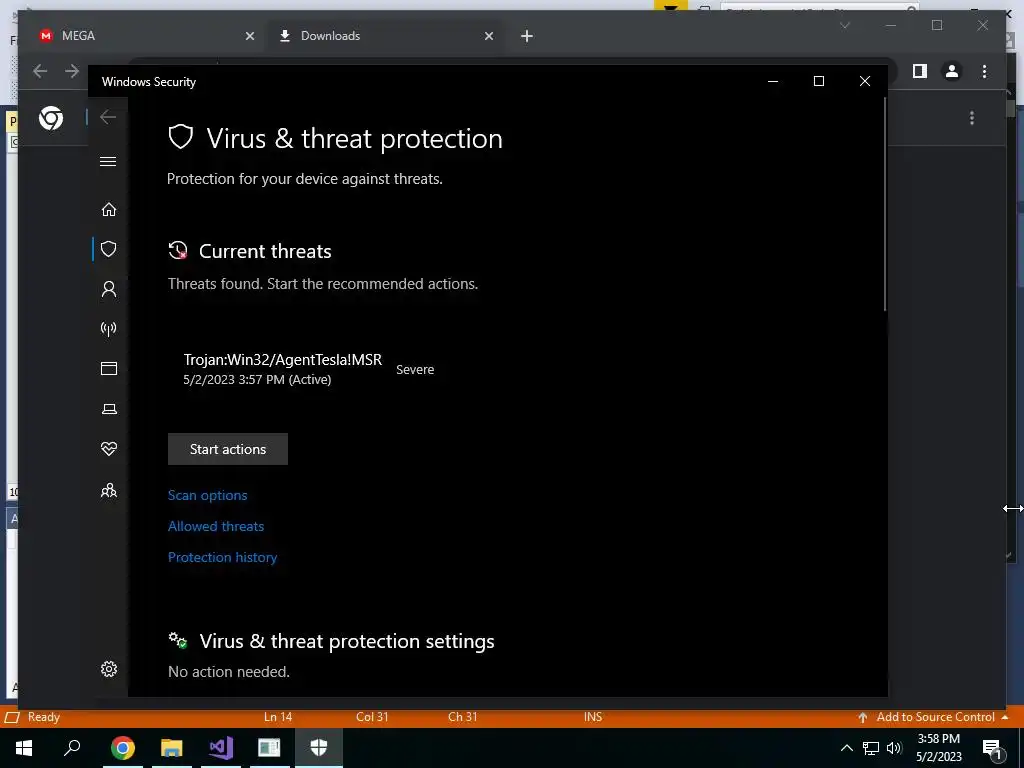Click the Start actions button

point(228,449)
